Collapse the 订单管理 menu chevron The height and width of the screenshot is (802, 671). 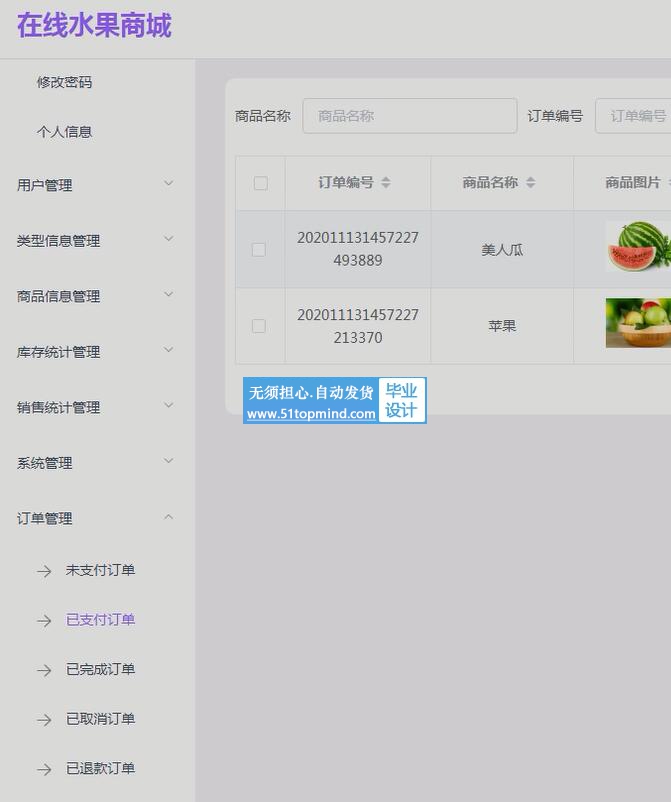[x=168, y=517]
